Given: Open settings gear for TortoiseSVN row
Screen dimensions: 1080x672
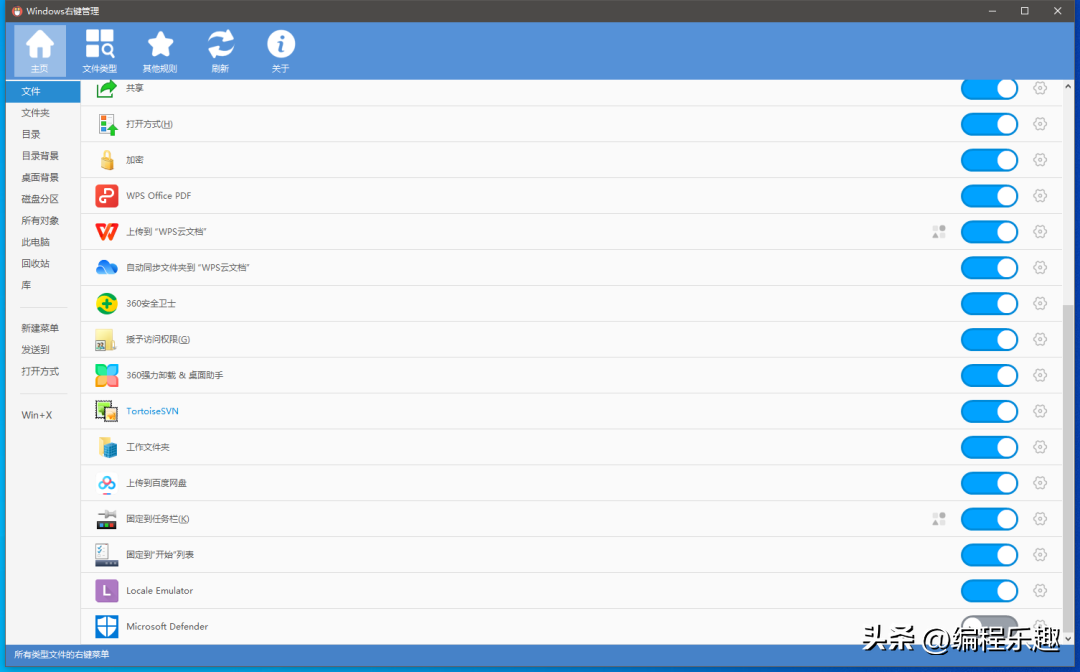Looking at the screenshot, I should [x=1040, y=411].
